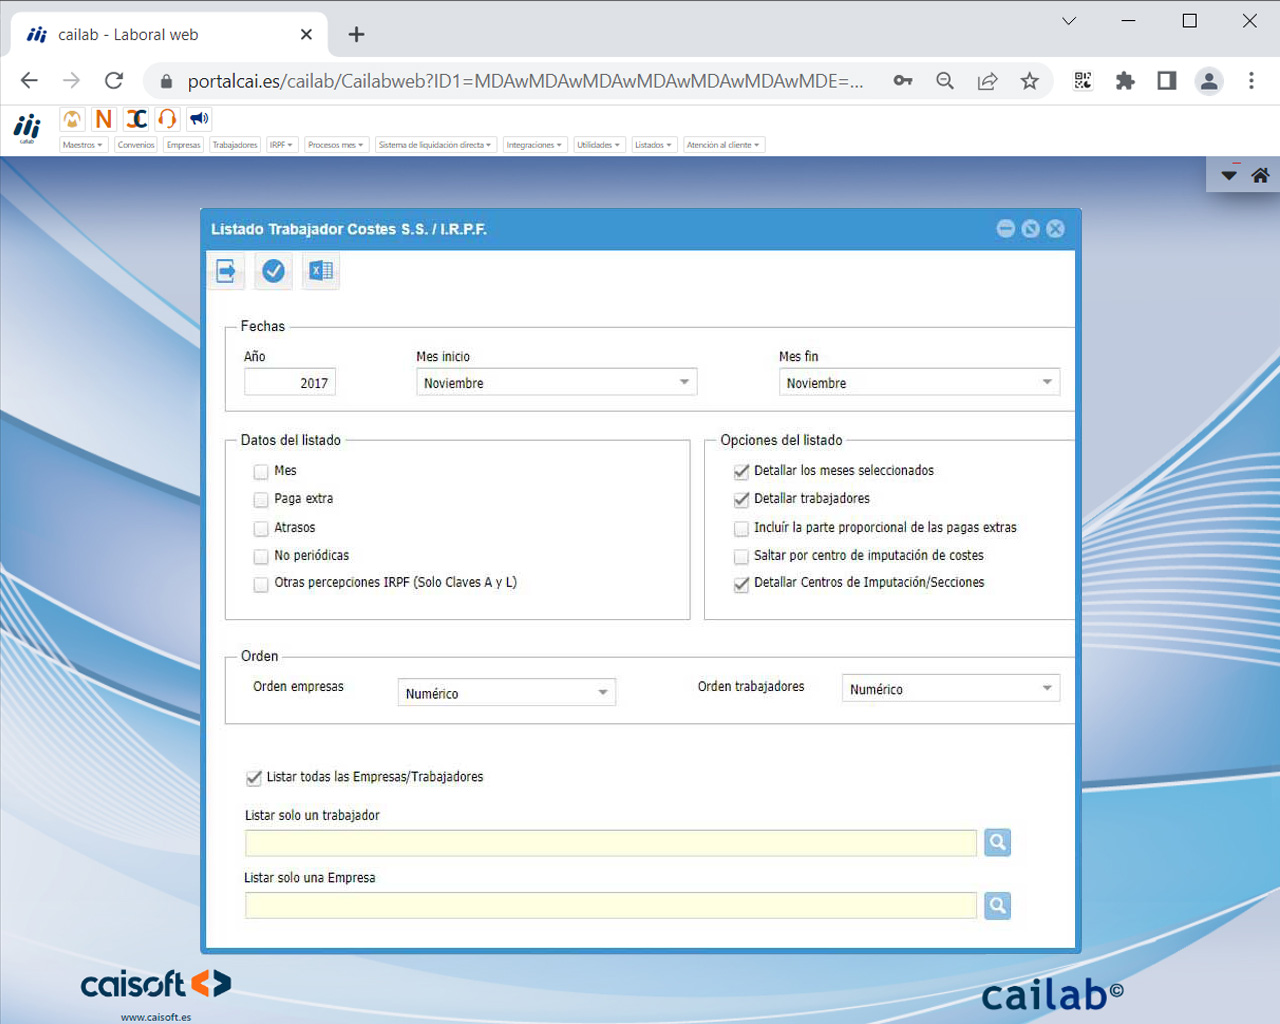Open the Mes inicio dropdown
This screenshot has height=1024, width=1280.
pos(685,381)
